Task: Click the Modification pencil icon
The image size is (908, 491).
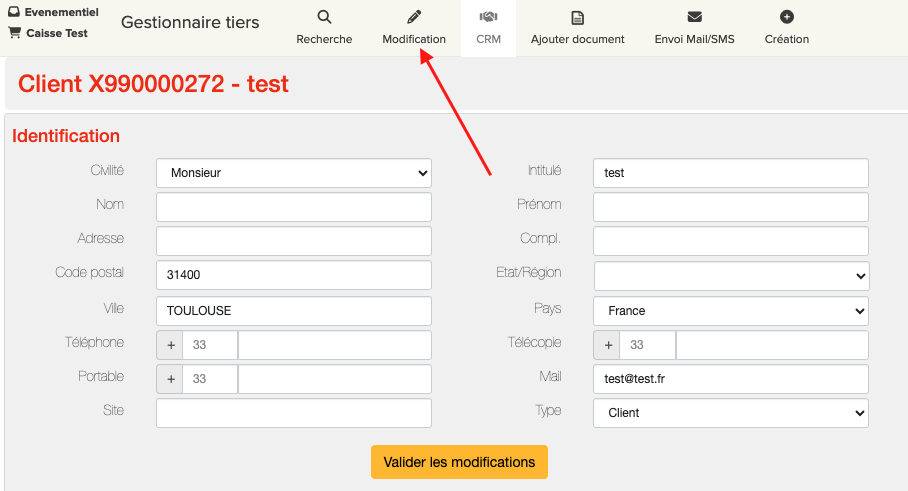Action: tap(414, 17)
